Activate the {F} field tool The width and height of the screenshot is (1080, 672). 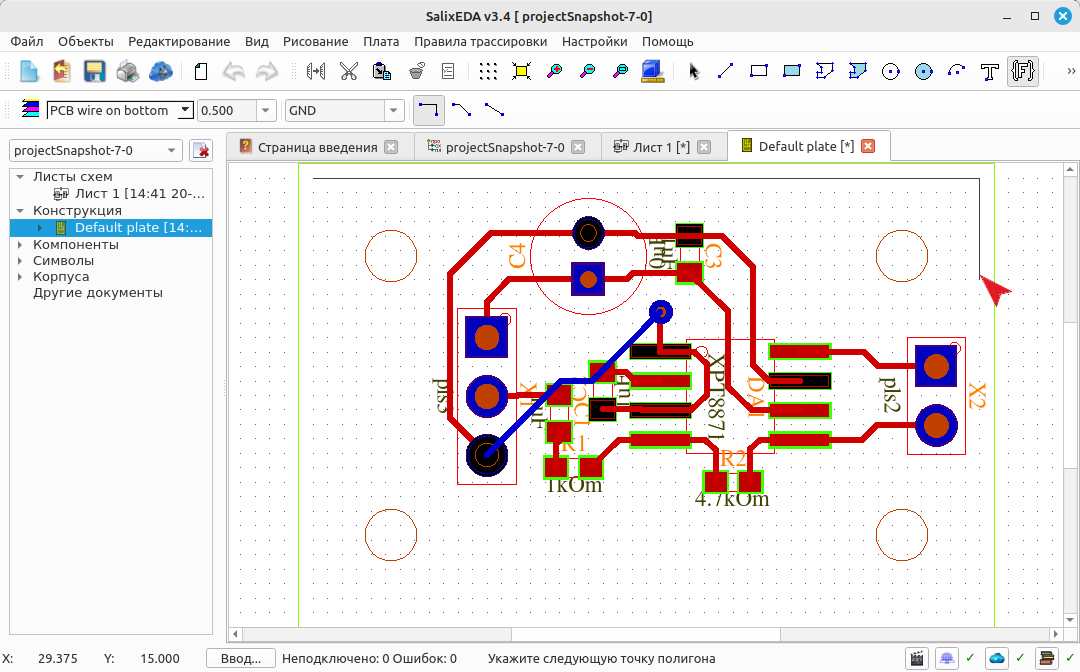pyautogui.click(x=1023, y=71)
